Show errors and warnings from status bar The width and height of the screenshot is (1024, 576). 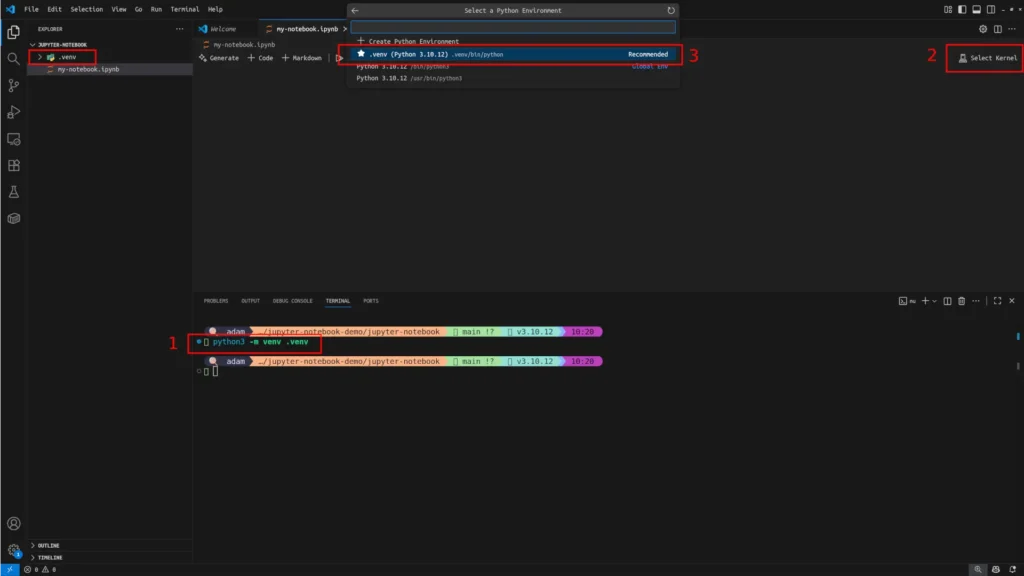(x=40, y=569)
